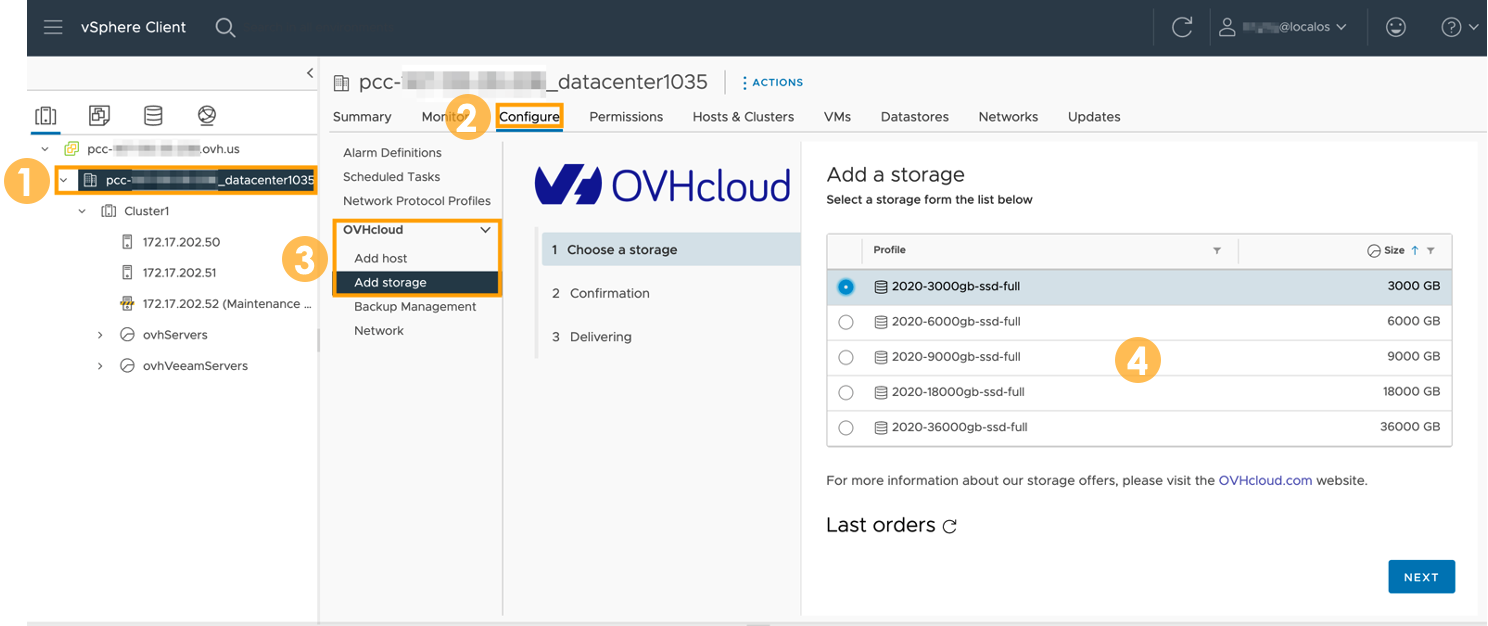Switch to VMs and Templates inventory view
This screenshot has width=1488, height=626.
point(99,115)
